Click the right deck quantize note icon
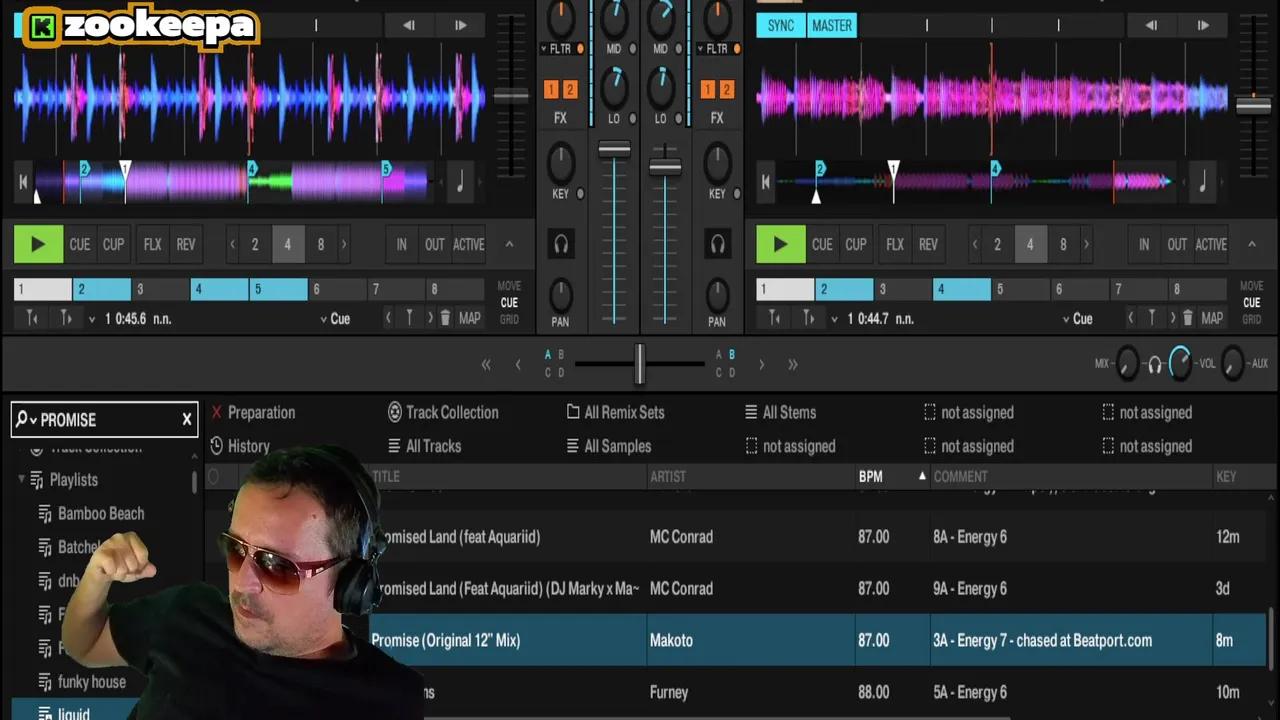1280x720 pixels. pyautogui.click(x=1202, y=182)
